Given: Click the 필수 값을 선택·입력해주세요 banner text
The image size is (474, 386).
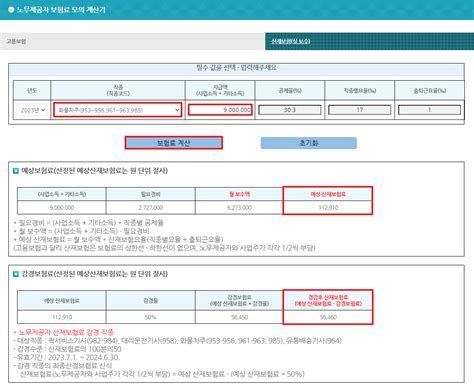Looking at the screenshot, I should coord(236,68).
